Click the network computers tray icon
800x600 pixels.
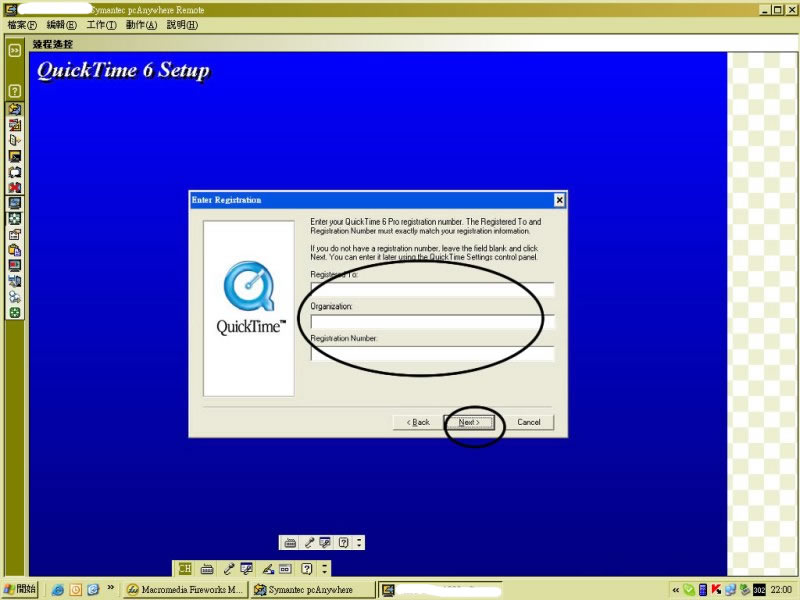point(730,590)
